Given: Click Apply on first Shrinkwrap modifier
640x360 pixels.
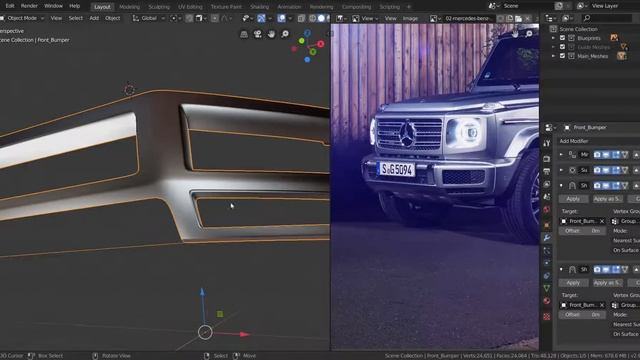Looking at the screenshot, I should tap(573, 199).
